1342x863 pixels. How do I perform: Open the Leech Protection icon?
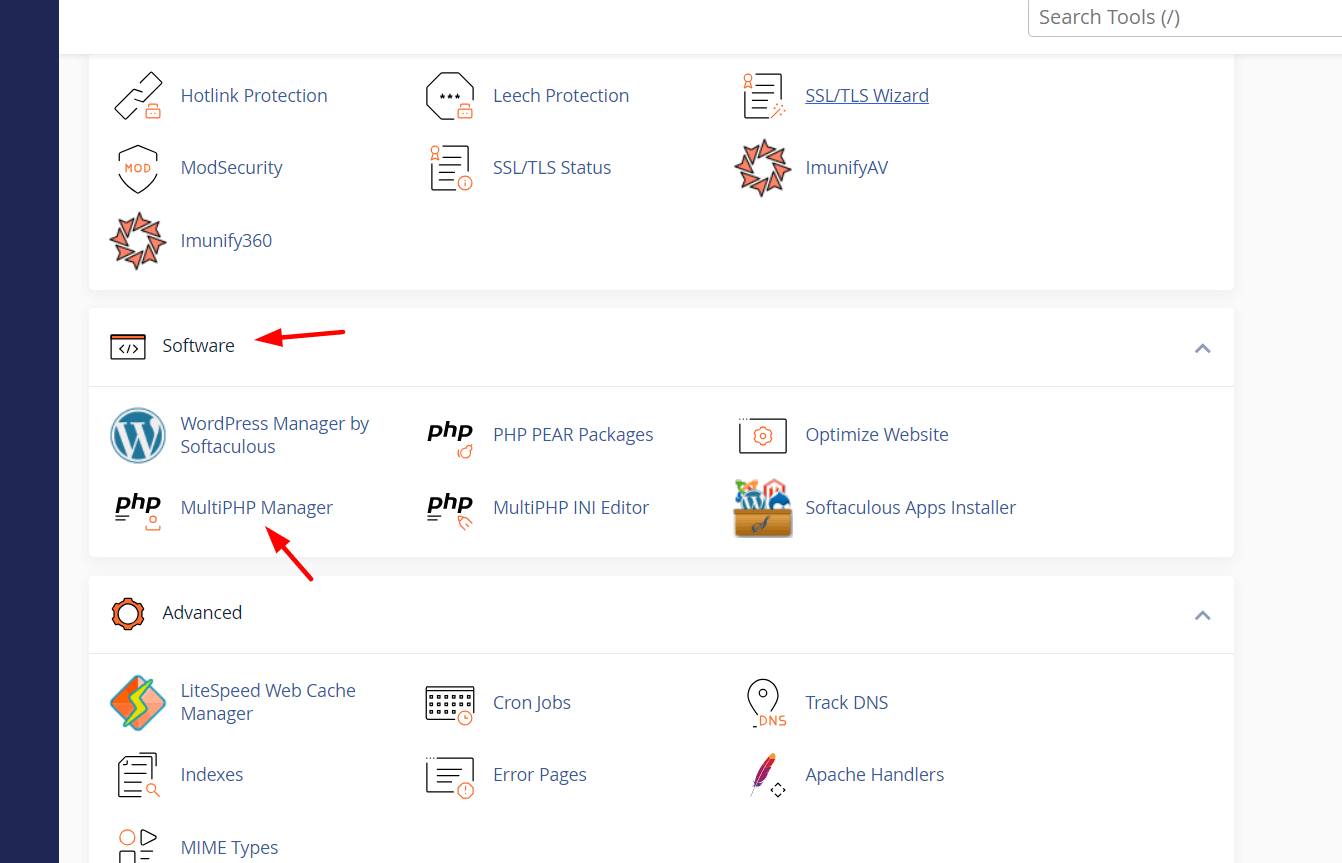[450, 96]
